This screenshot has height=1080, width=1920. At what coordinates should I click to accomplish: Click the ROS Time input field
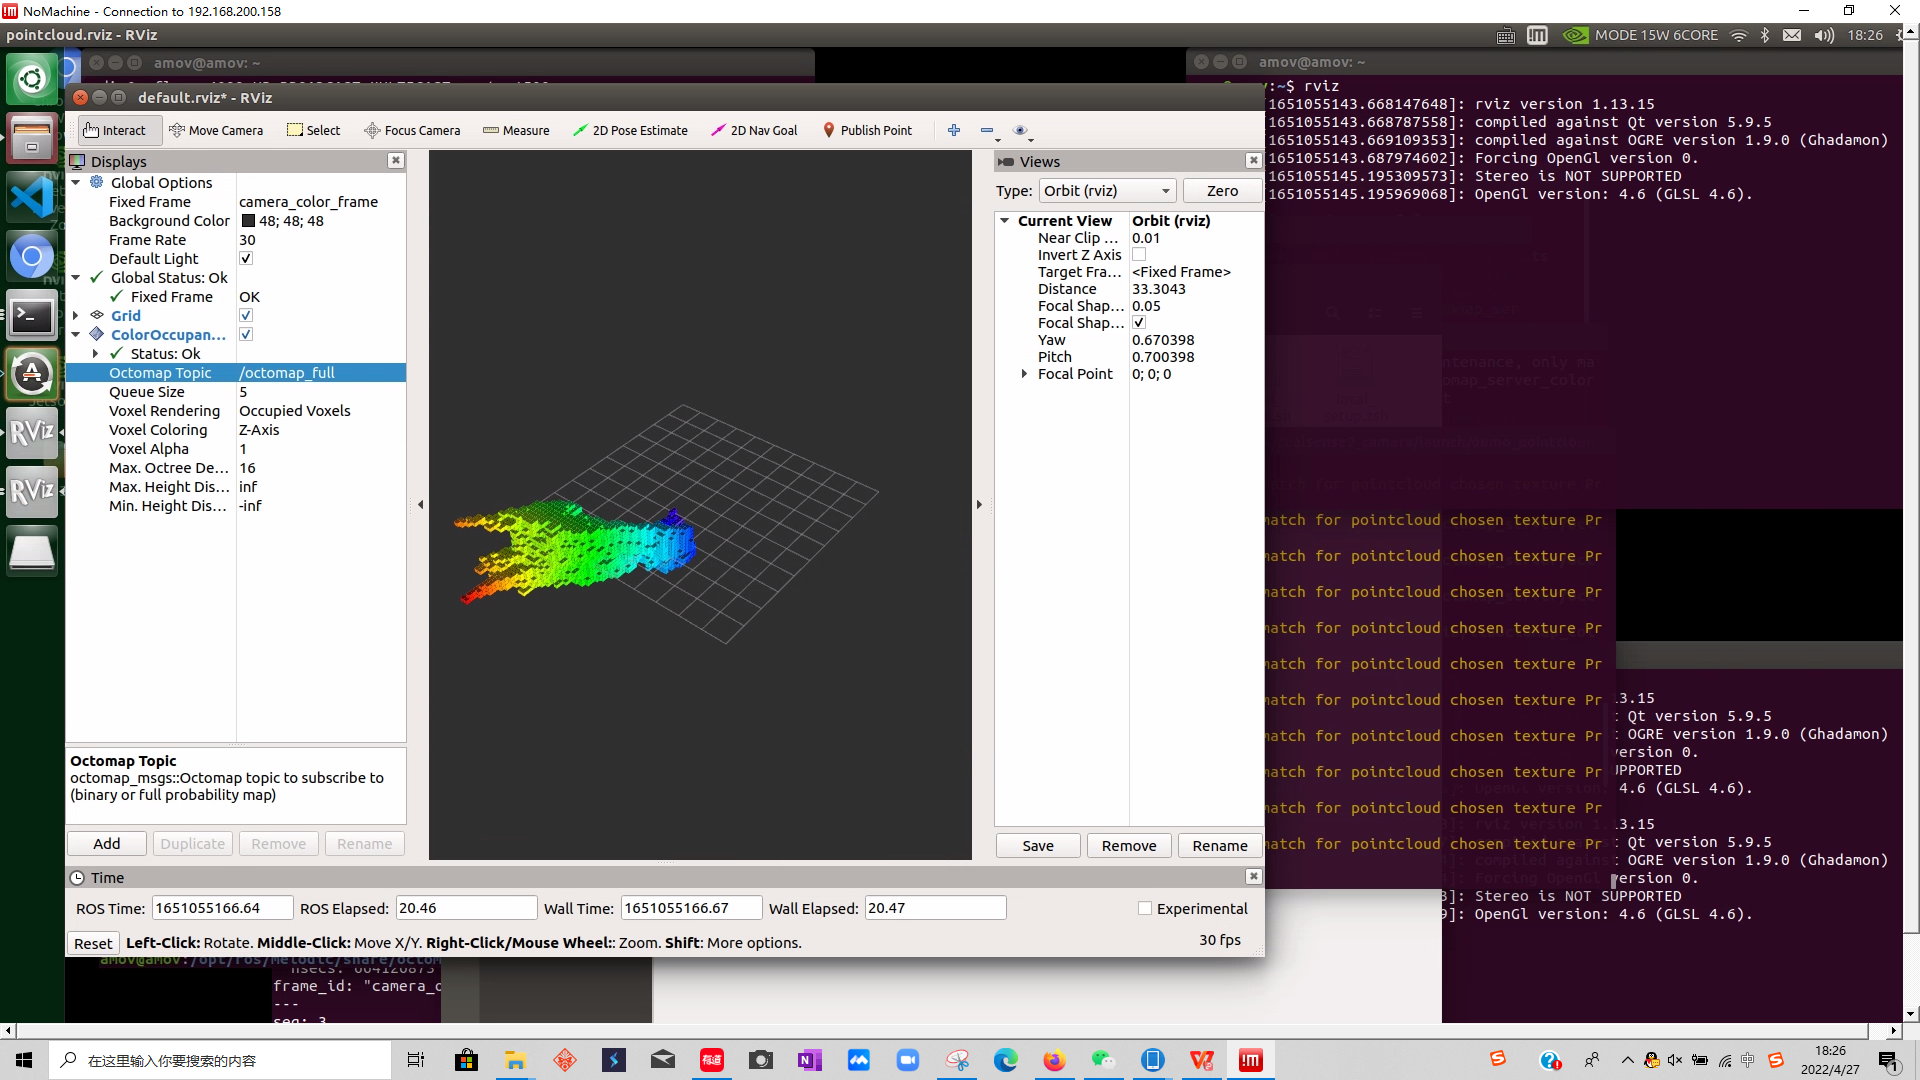(x=222, y=908)
